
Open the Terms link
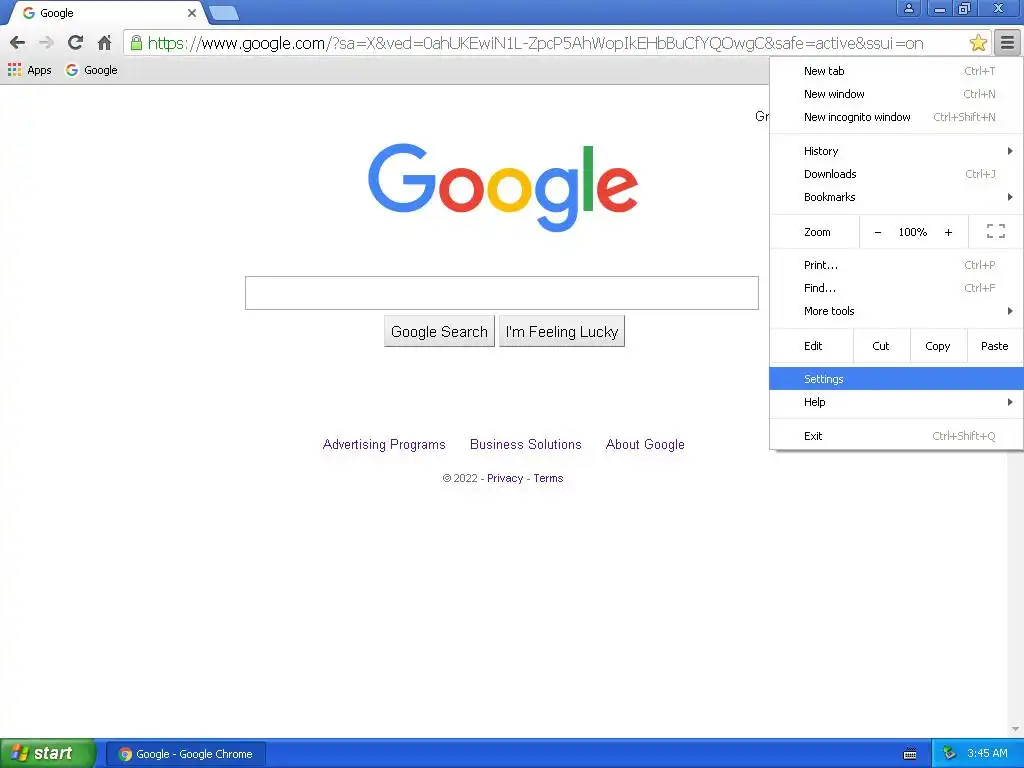[548, 478]
